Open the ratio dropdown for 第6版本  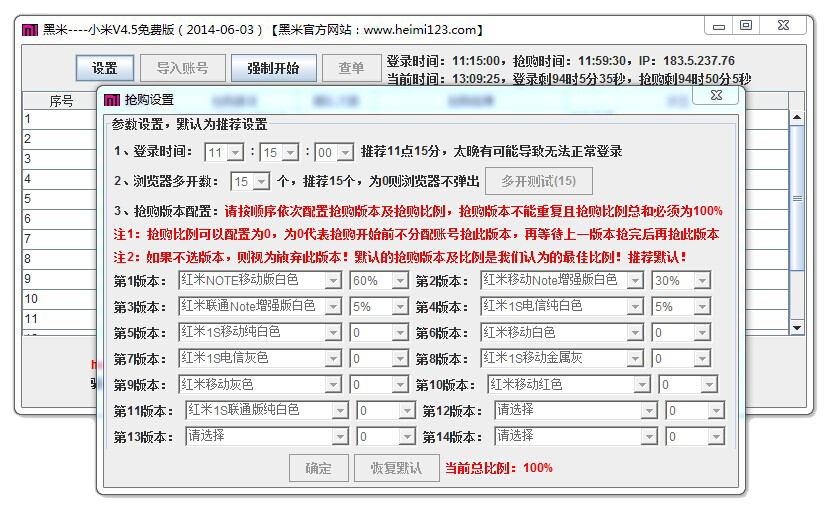(x=681, y=332)
